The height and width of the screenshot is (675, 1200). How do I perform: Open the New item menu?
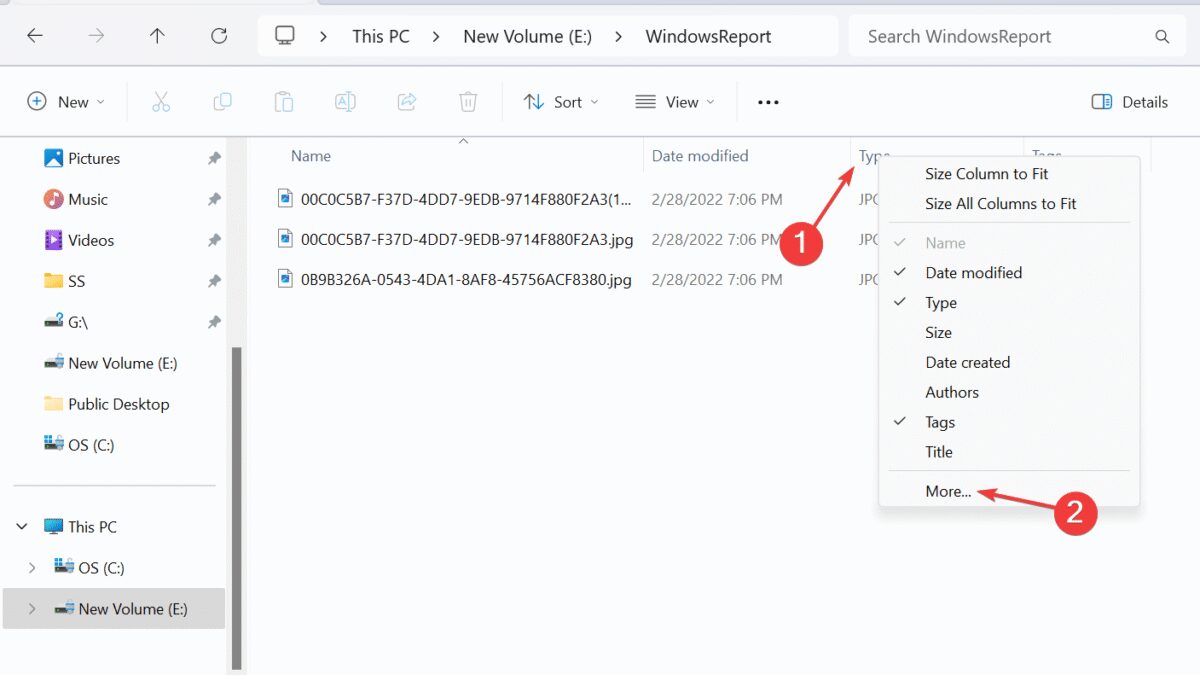tap(66, 101)
